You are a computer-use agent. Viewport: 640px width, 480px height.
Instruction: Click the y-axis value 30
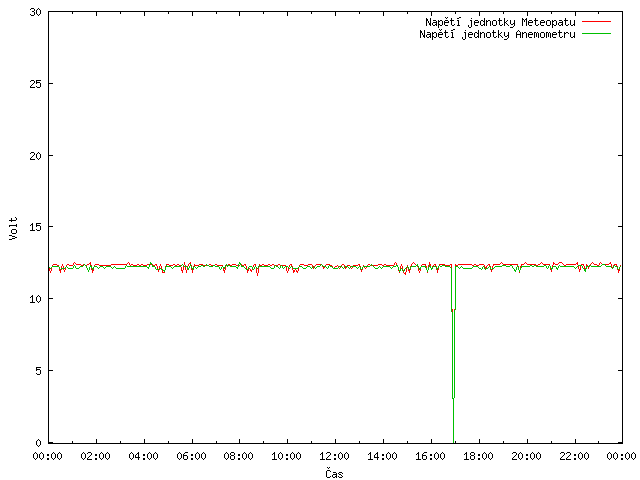coord(36,12)
